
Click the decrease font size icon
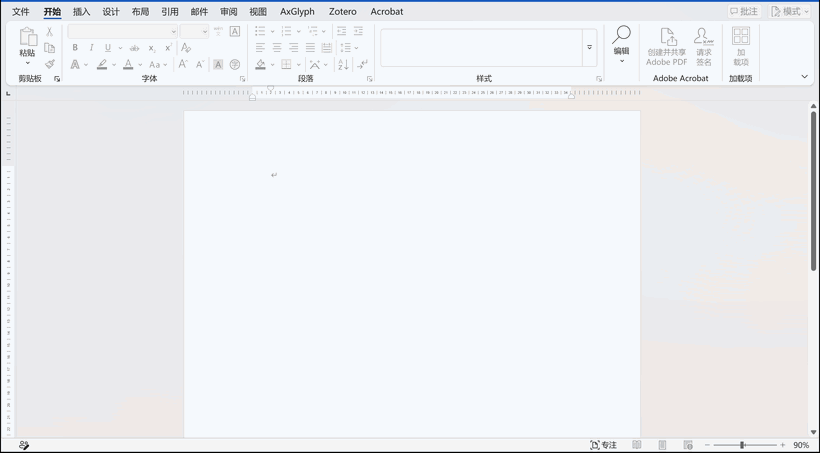199,64
